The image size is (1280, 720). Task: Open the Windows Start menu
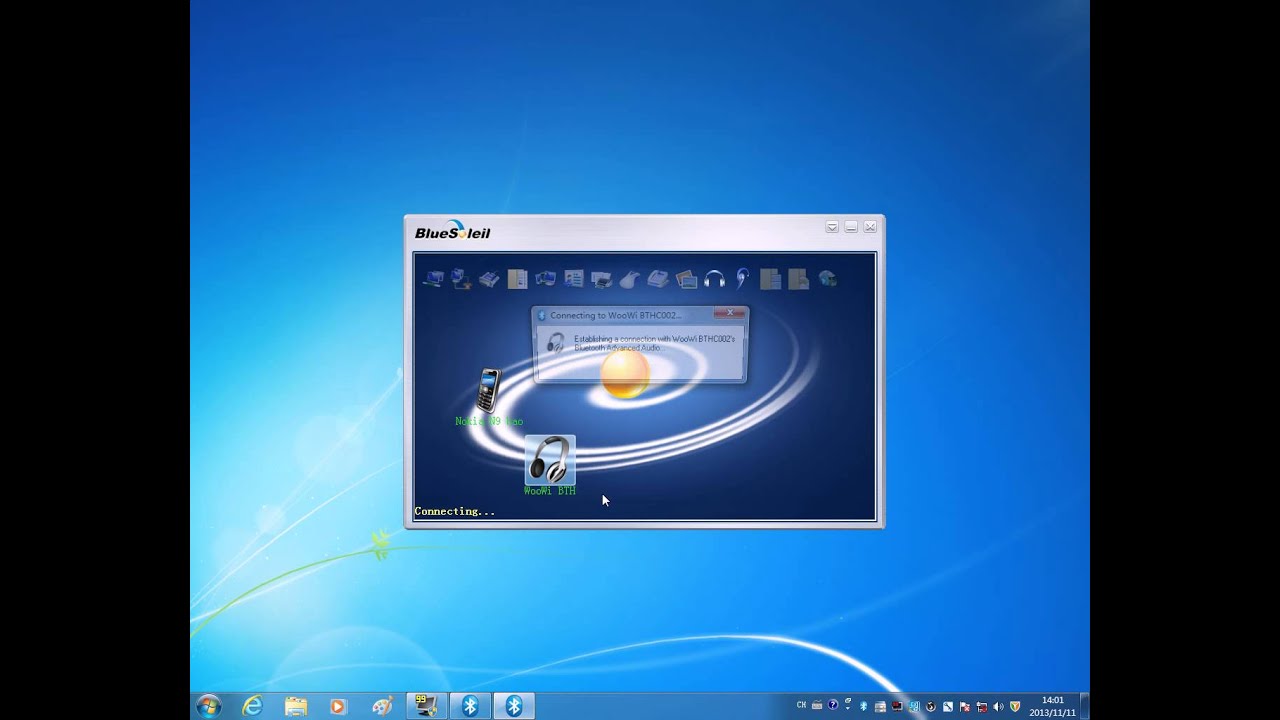pos(209,706)
